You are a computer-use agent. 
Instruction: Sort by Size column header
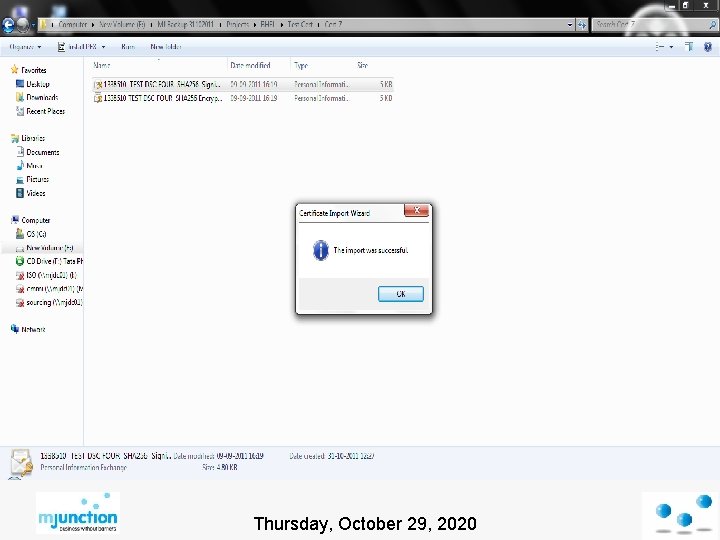(362, 65)
